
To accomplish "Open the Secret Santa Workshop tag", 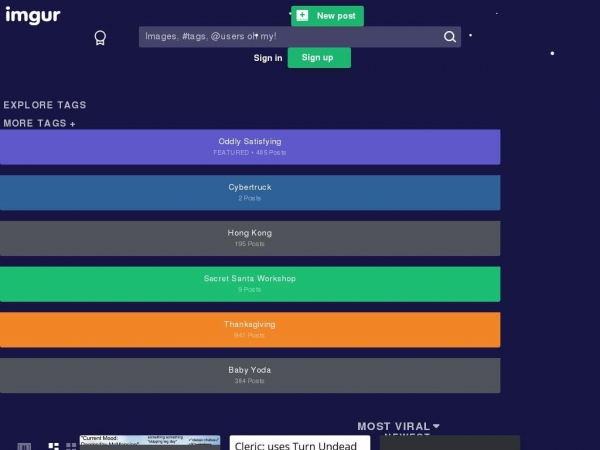I will 250,284.
